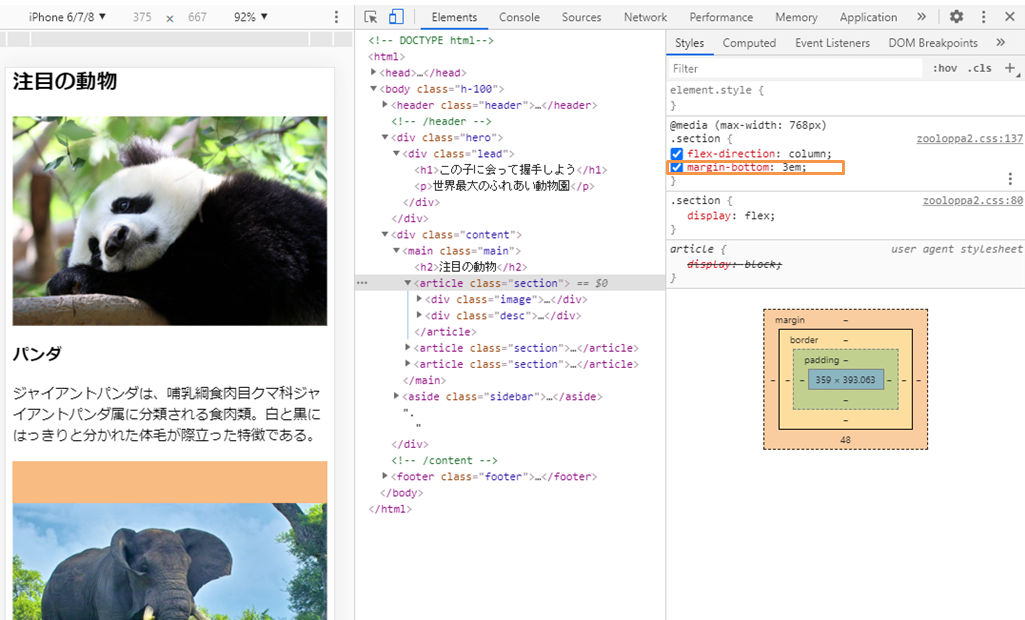Open the Sources tab
The height and width of the screenshot is (620, 1025).
click(581, 17)
